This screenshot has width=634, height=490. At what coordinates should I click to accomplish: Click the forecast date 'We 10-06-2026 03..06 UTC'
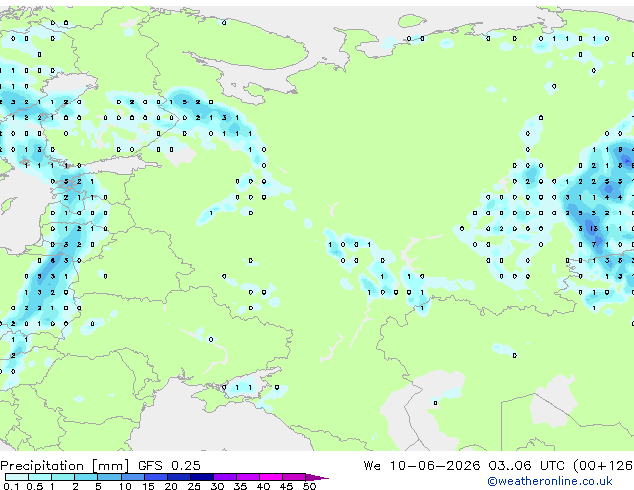point(464,466)
